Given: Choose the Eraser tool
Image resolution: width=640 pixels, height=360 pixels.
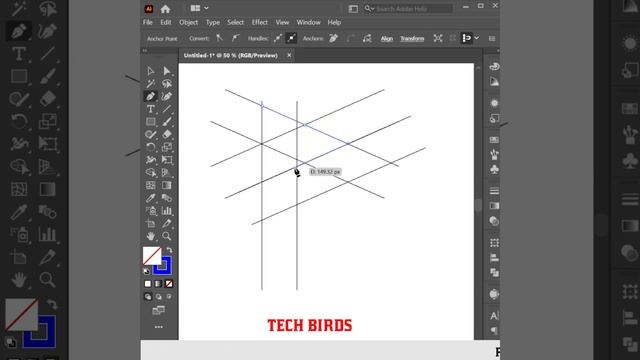Looking at the screenshot, I should [167, 134].
